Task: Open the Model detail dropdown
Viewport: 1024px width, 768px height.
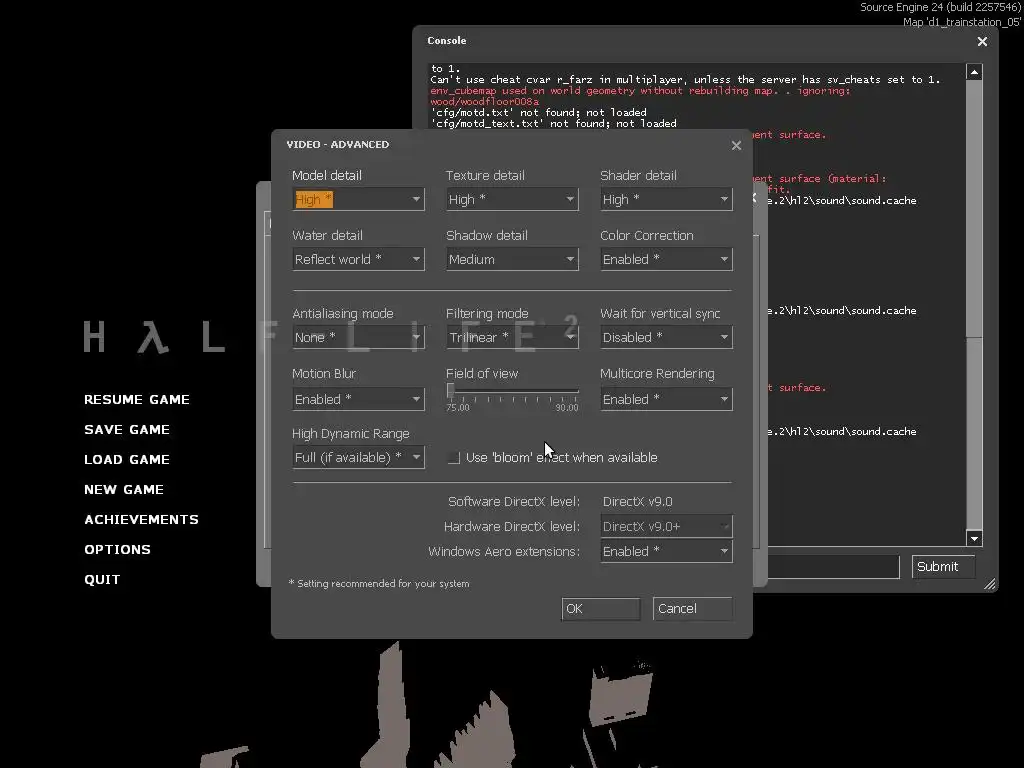Action: tap(358, 199)
